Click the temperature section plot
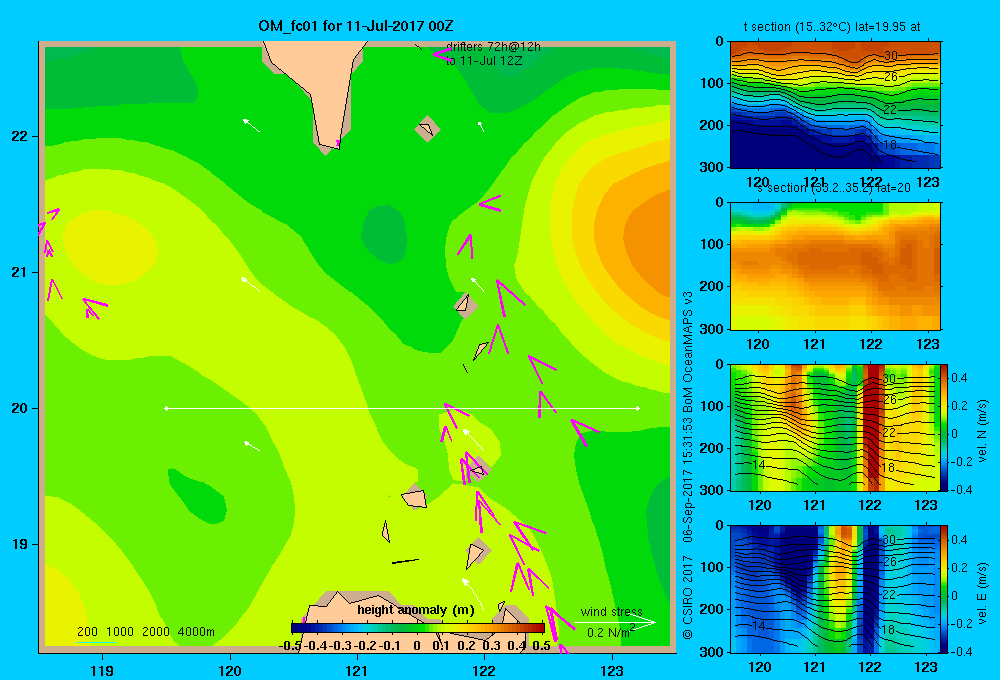Viewport: 1000px width, 680px height. pyautogui.click(x=835, y=105)
